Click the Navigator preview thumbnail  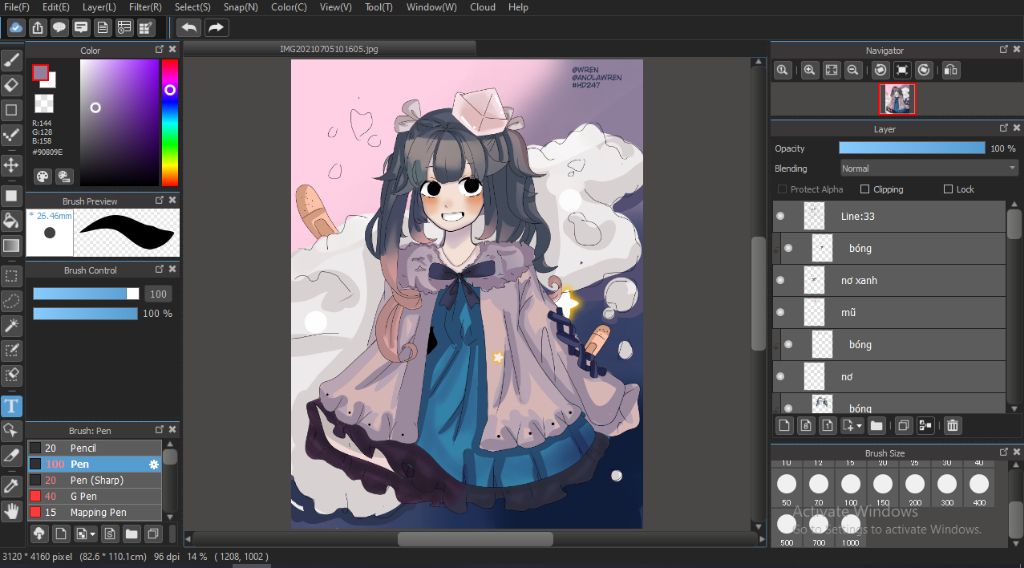[x=897, y=99]
